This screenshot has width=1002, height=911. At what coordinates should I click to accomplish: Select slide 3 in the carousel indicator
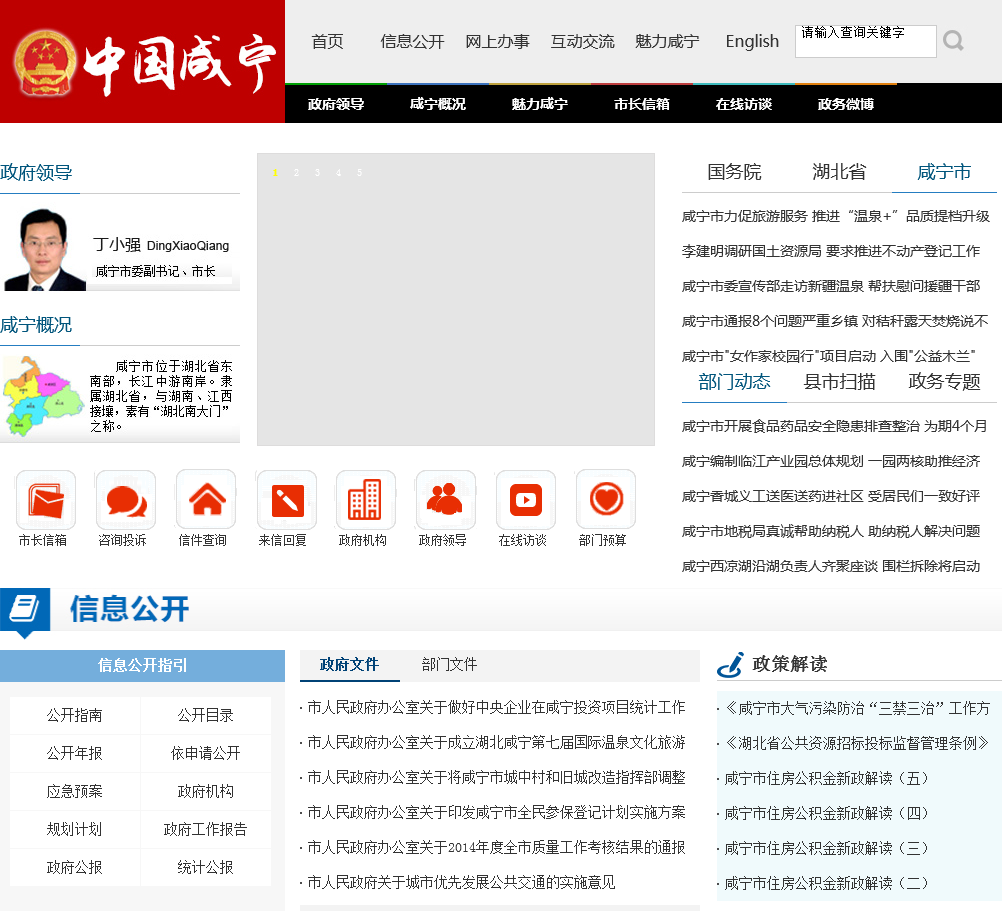pos(317,172)
